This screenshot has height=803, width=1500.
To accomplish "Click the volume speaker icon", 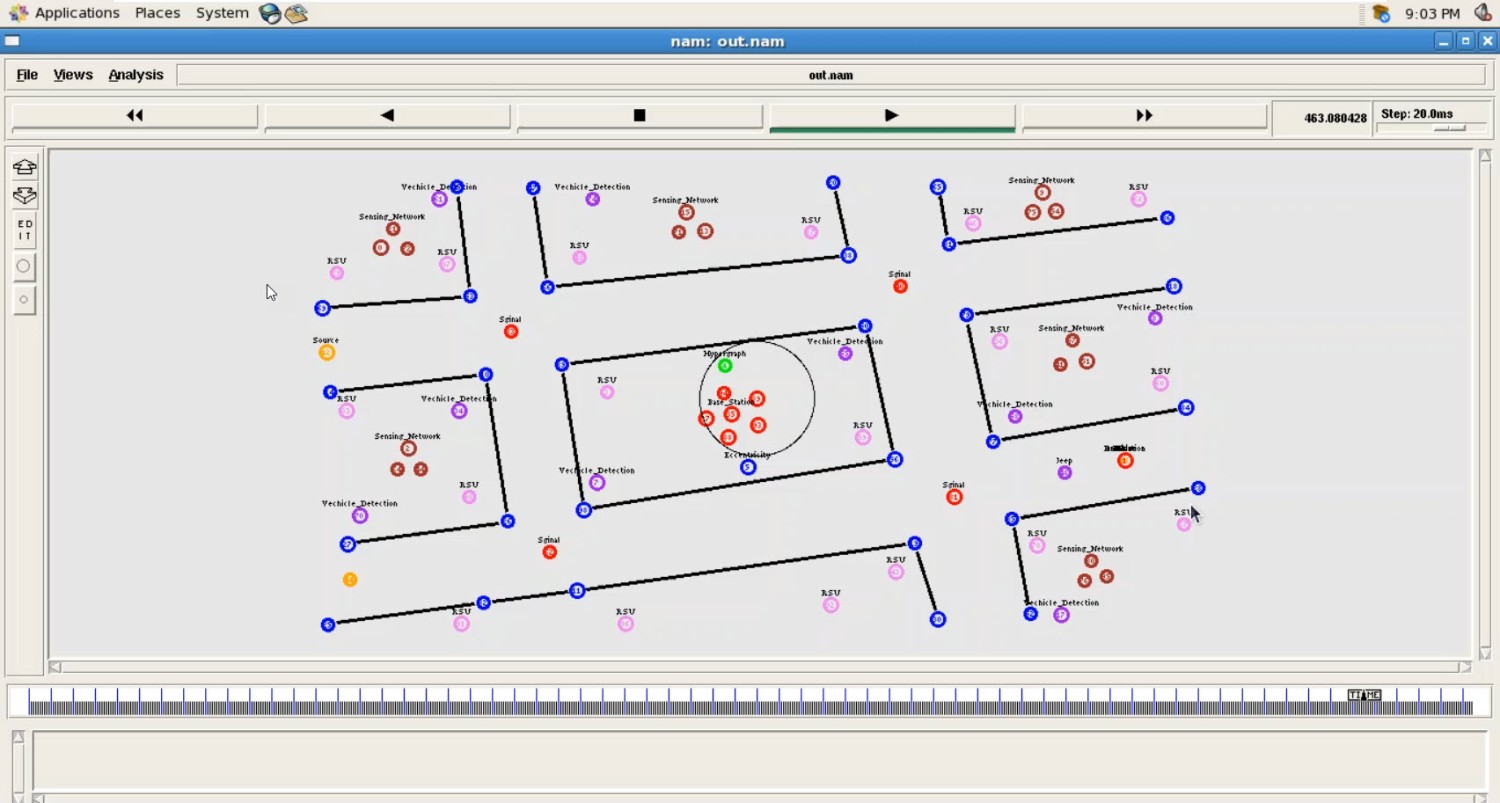I will pyautogui.click(x=1482, y=13).
